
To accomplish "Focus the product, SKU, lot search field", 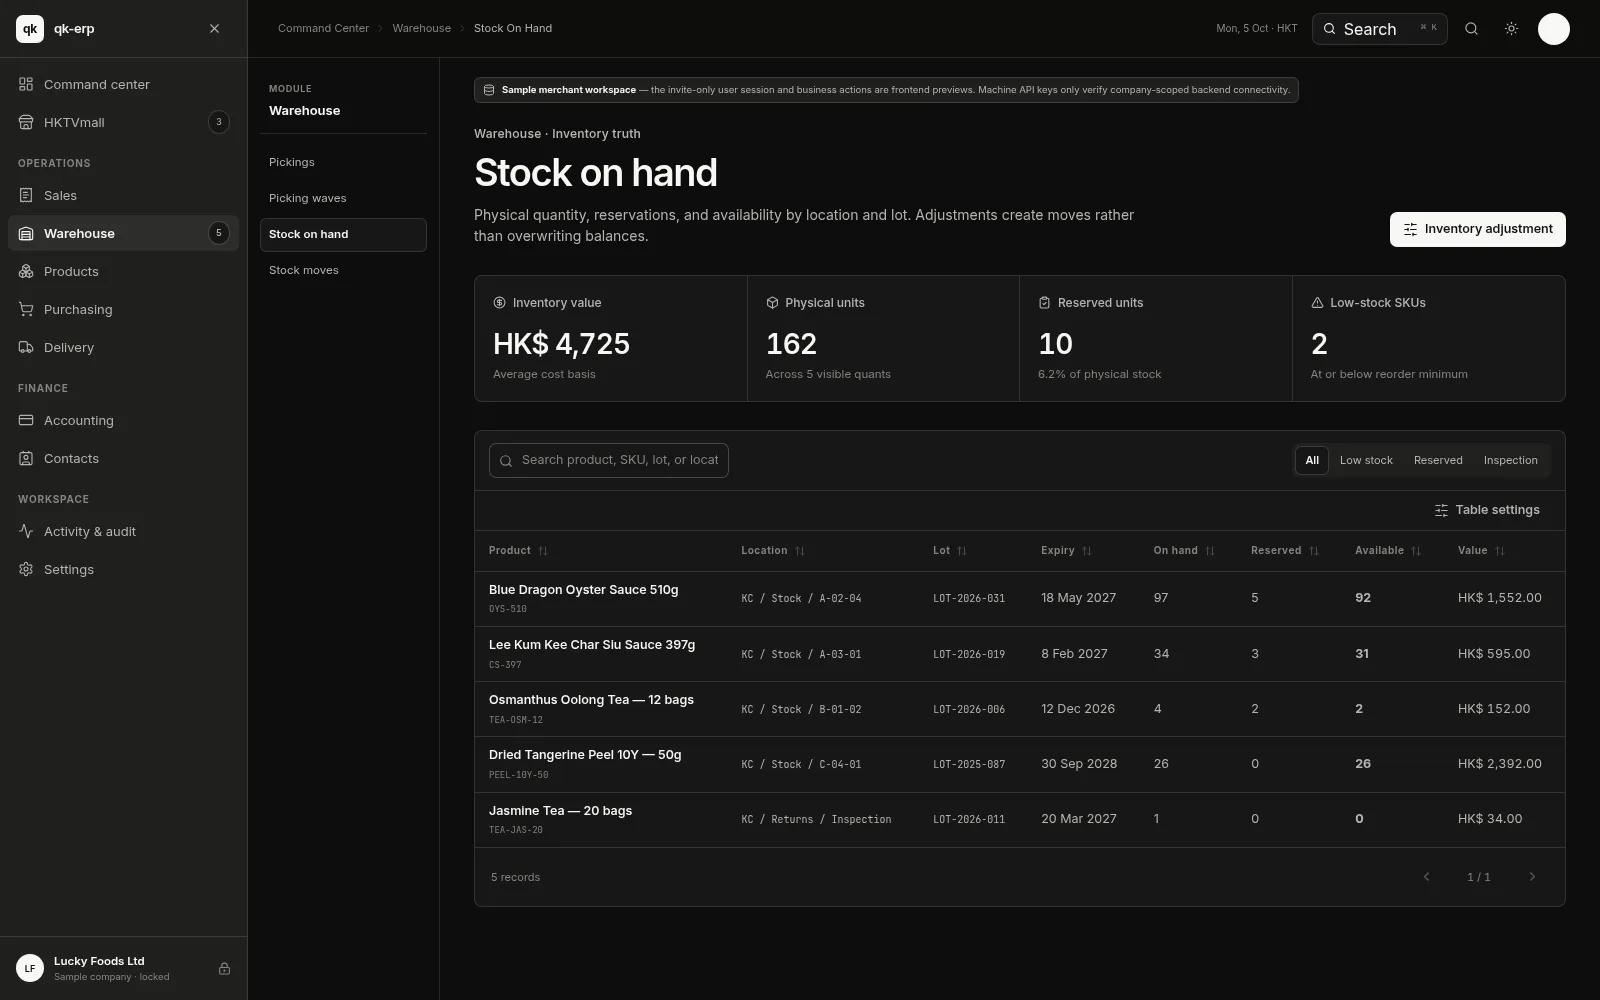I will pos(609,460).
